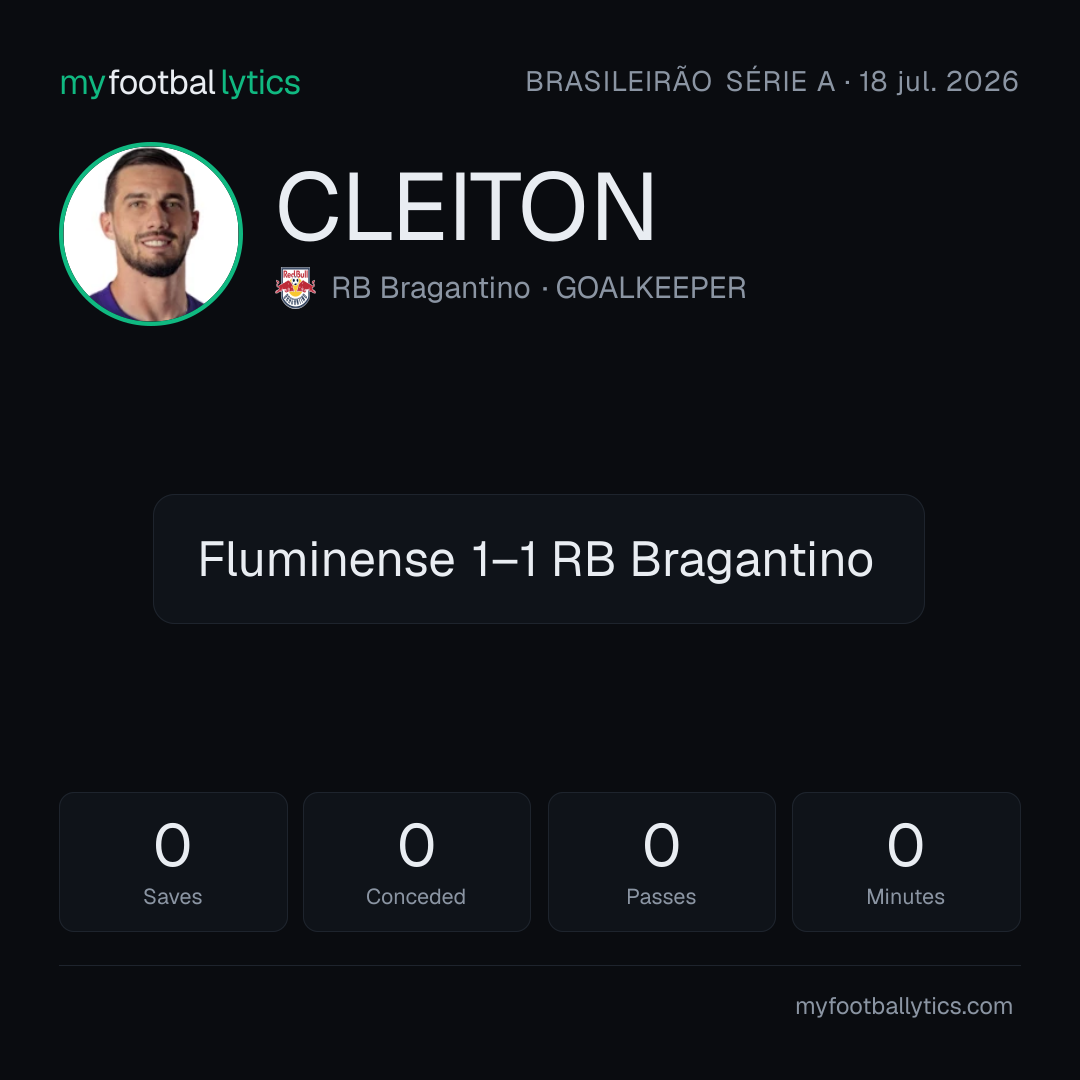Open the RB Bragantino team name beside crest
This screenshot has height=1080, width=1080.
431,288
